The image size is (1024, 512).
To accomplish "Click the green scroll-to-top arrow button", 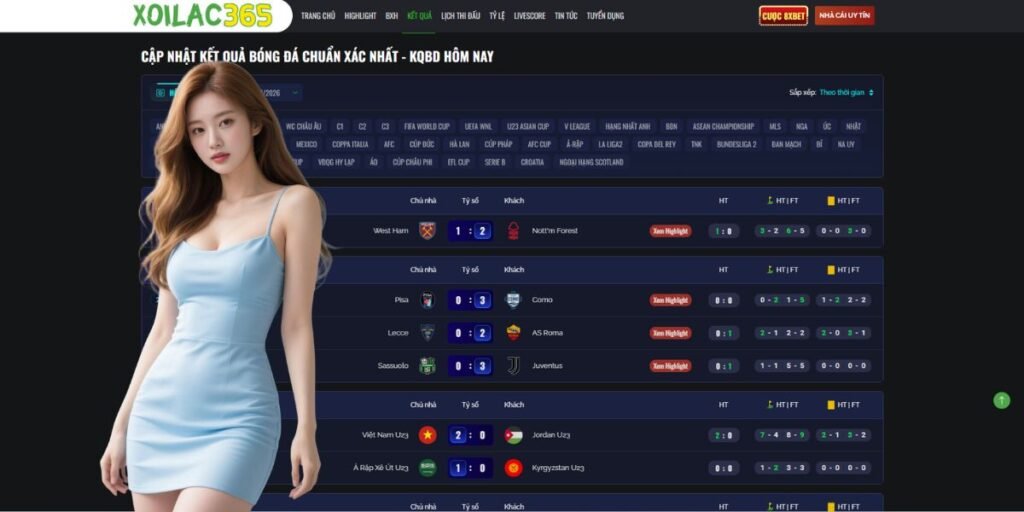I will pos(1001,400).
